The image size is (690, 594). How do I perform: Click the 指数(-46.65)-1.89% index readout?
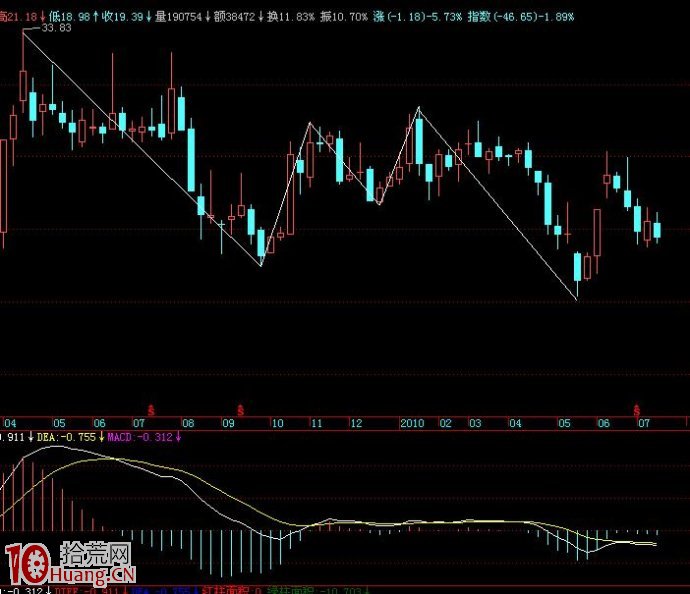click(x=521, y=17)
